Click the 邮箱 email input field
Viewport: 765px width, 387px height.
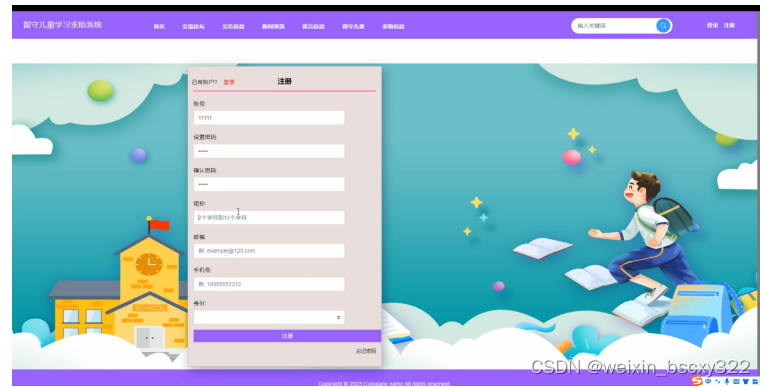click(x=269, y=251)
